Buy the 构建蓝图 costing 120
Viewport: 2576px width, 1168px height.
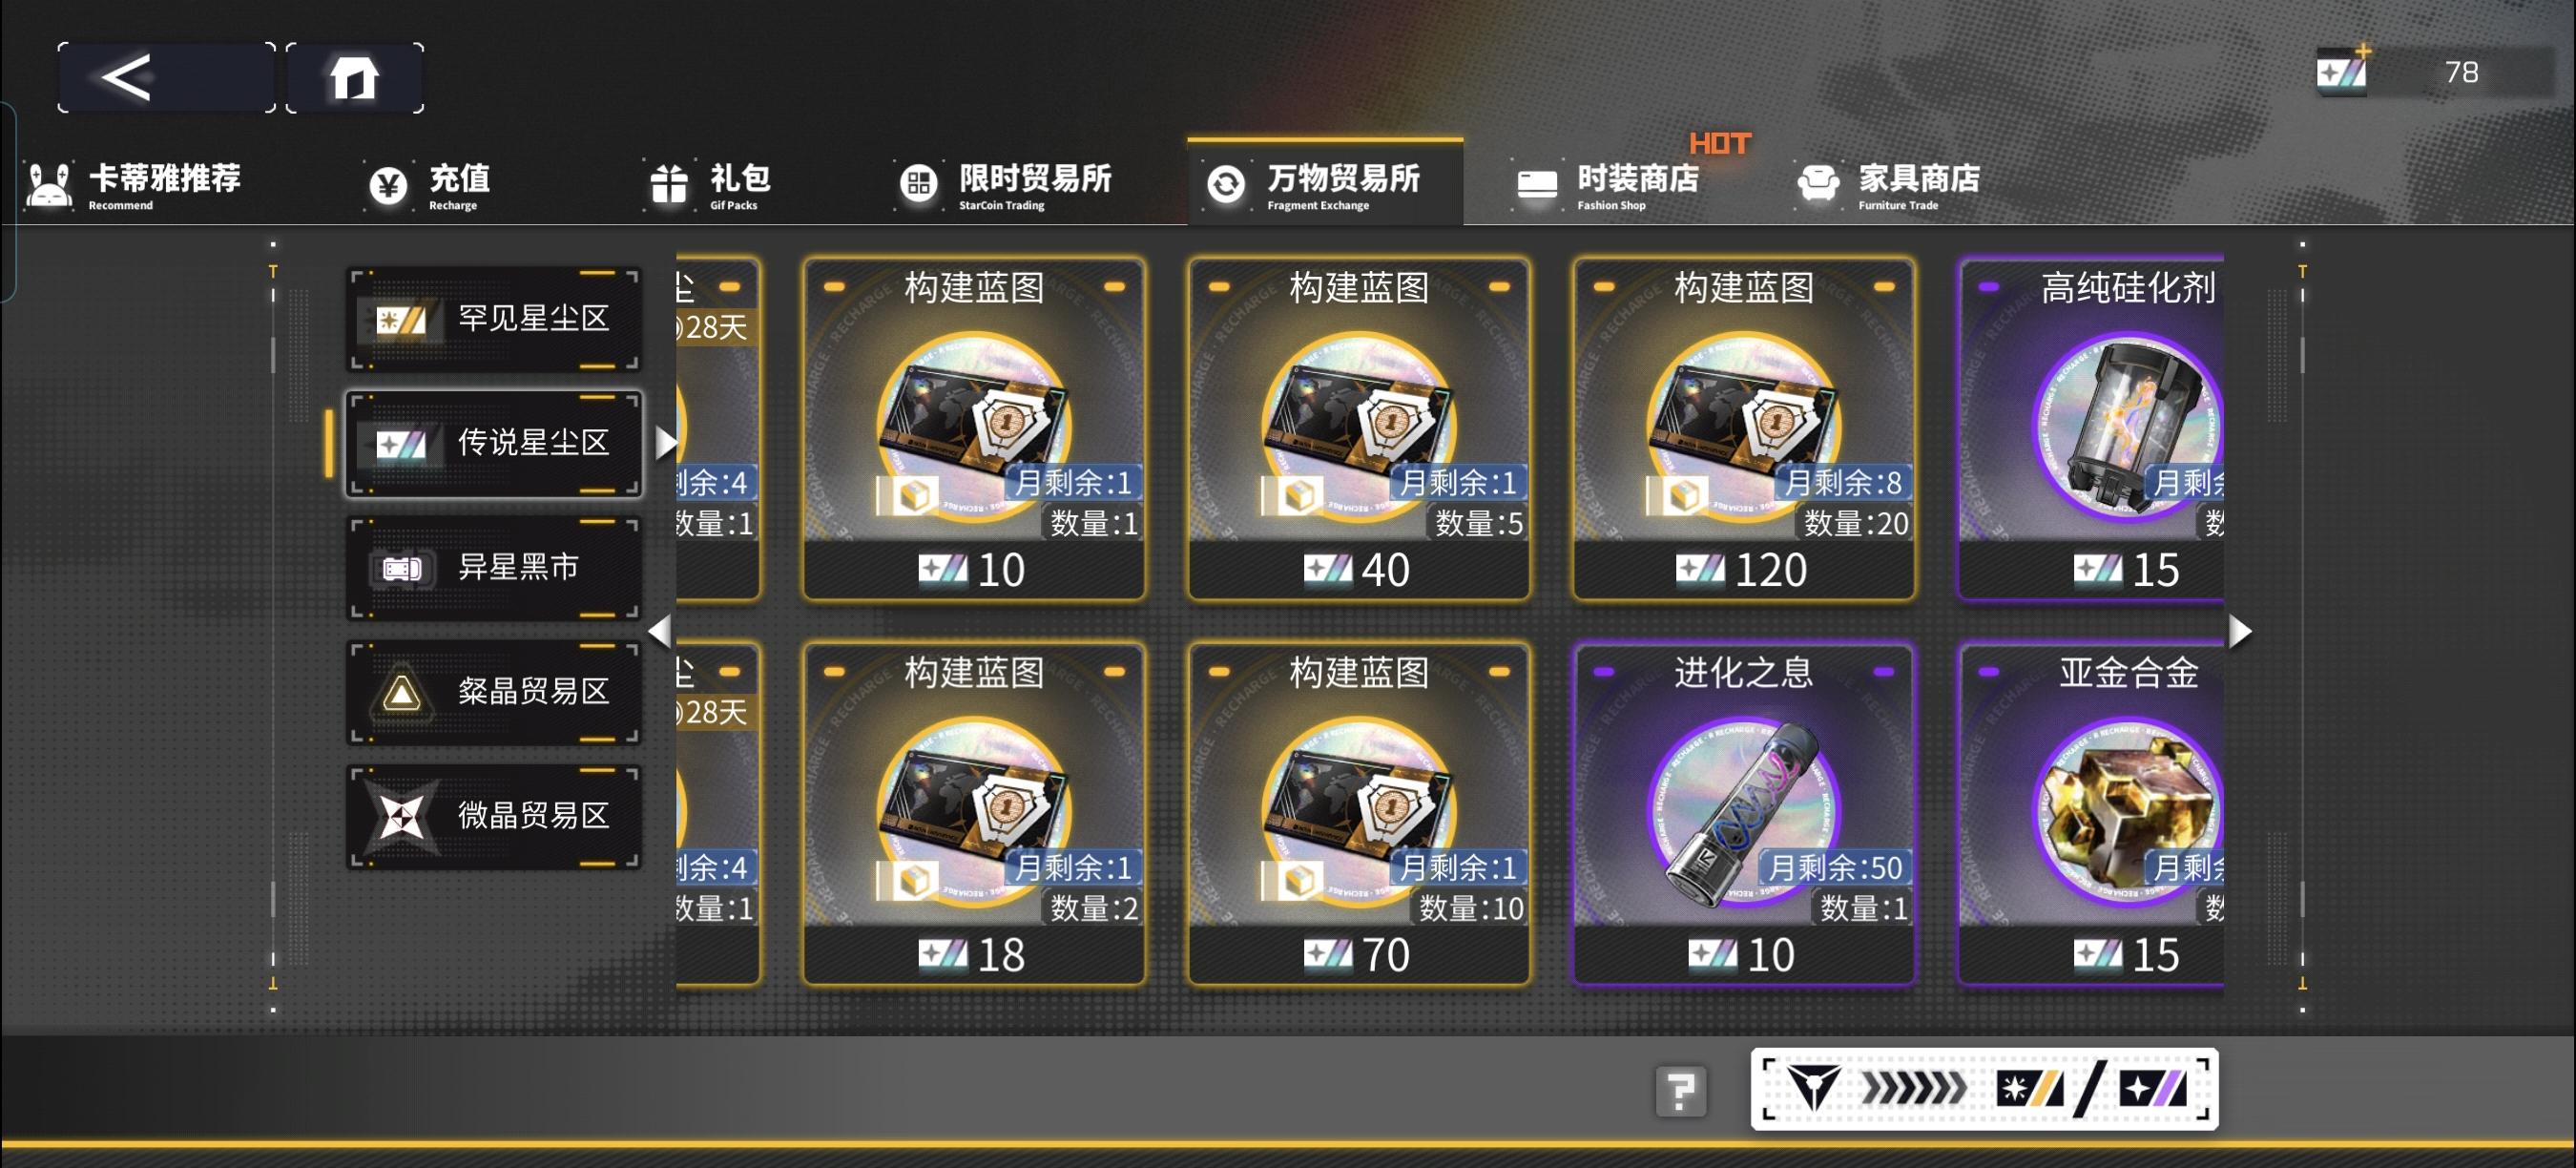coord(1743,429)
